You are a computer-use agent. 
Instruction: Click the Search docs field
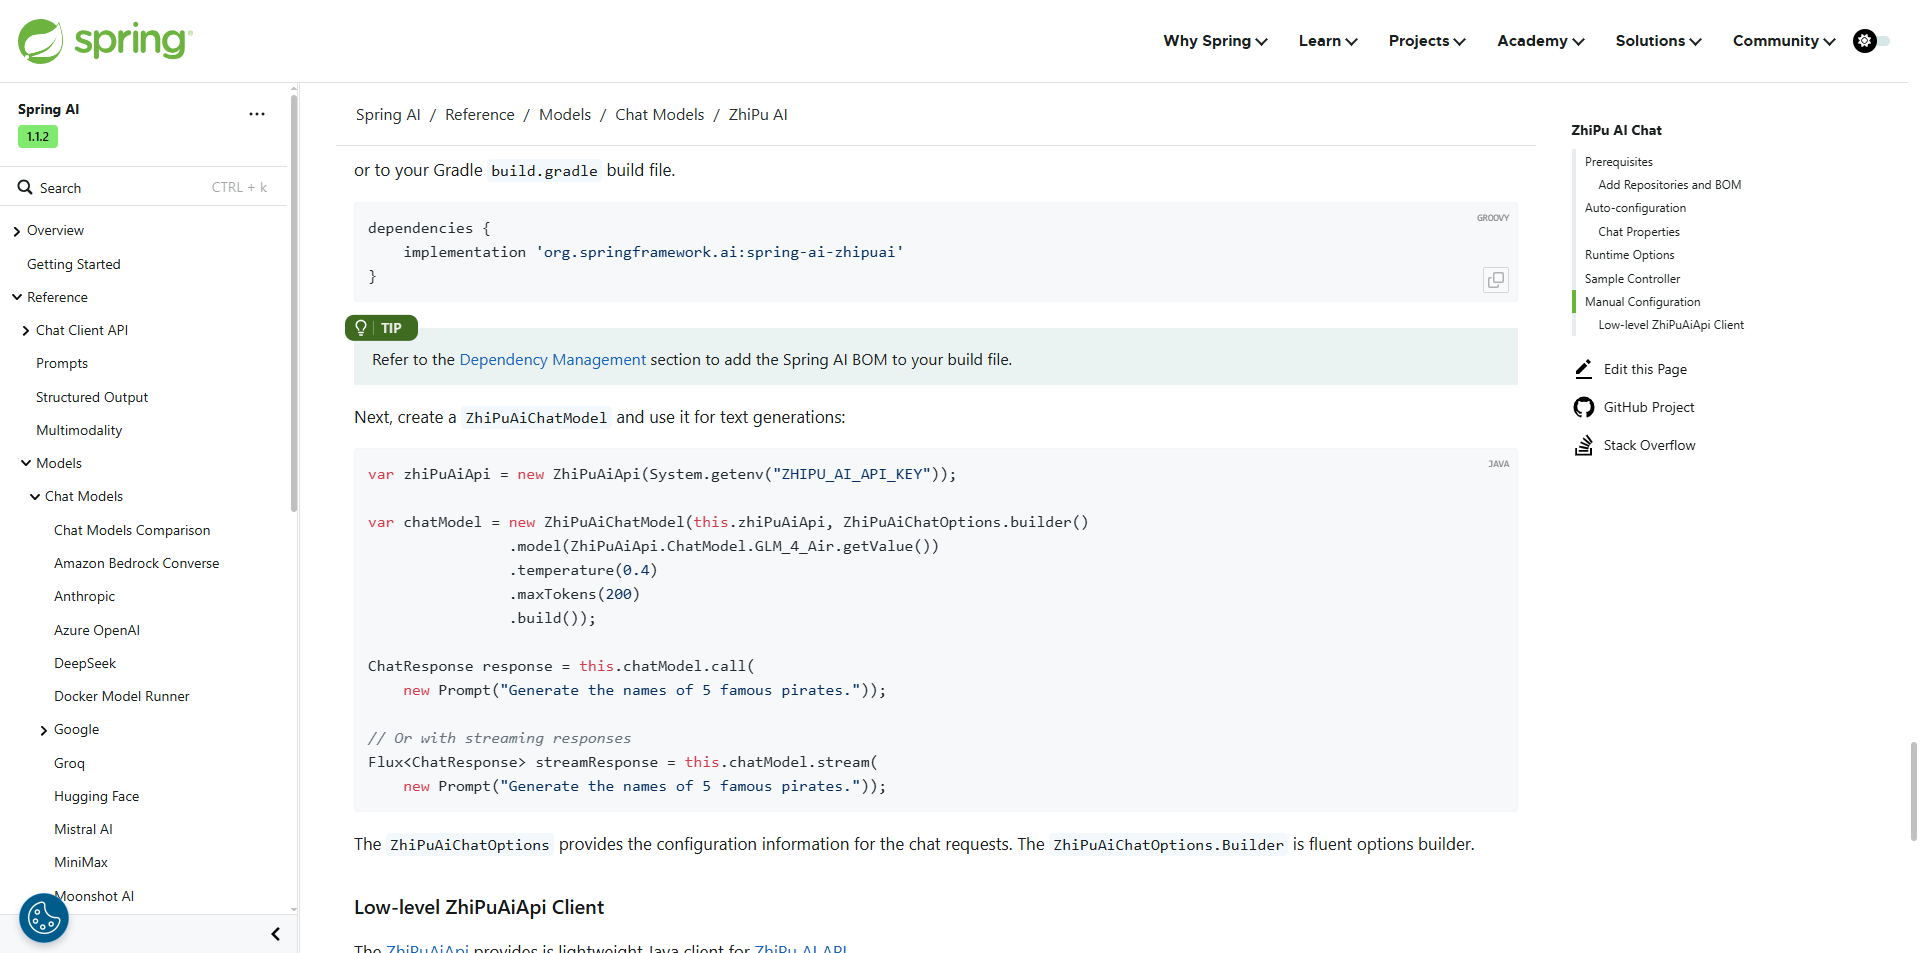pos(143,188)
